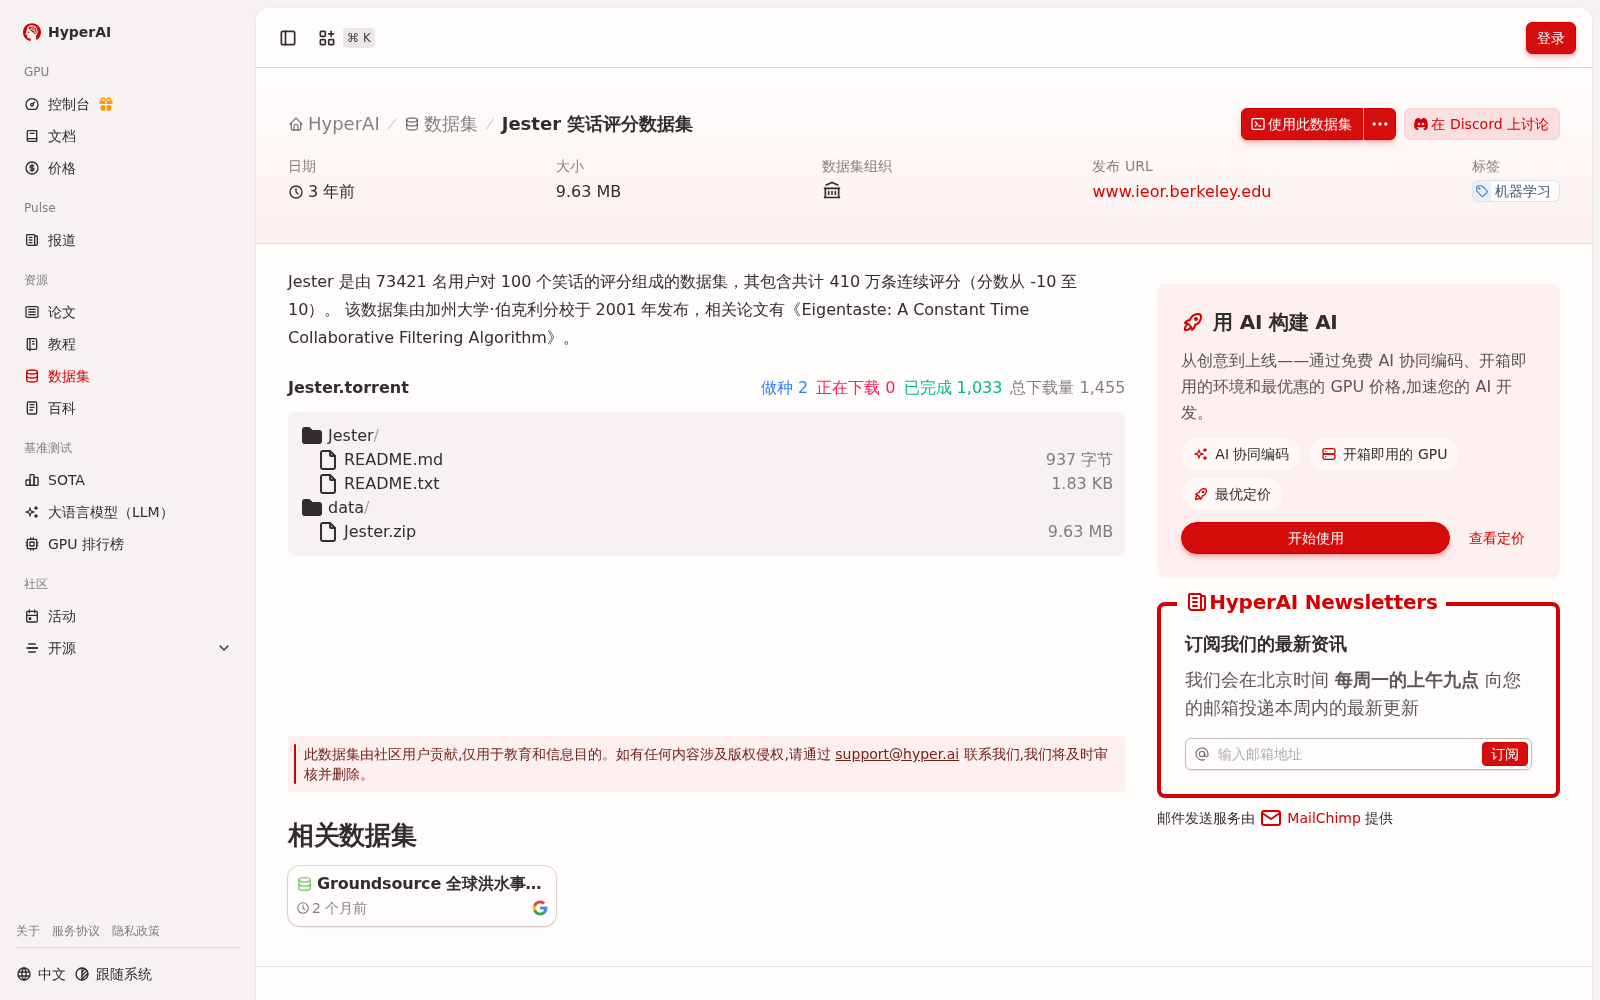Open 隐私政策 footer link

[136, 931]
